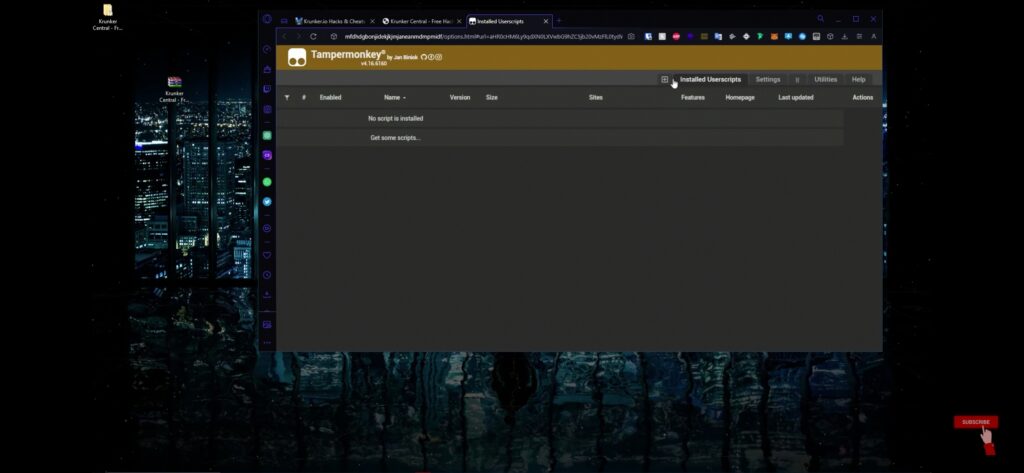This screenshot has width=1024, height=473.
Task: Open the red adblock extension icon
Action: (676, 37)
